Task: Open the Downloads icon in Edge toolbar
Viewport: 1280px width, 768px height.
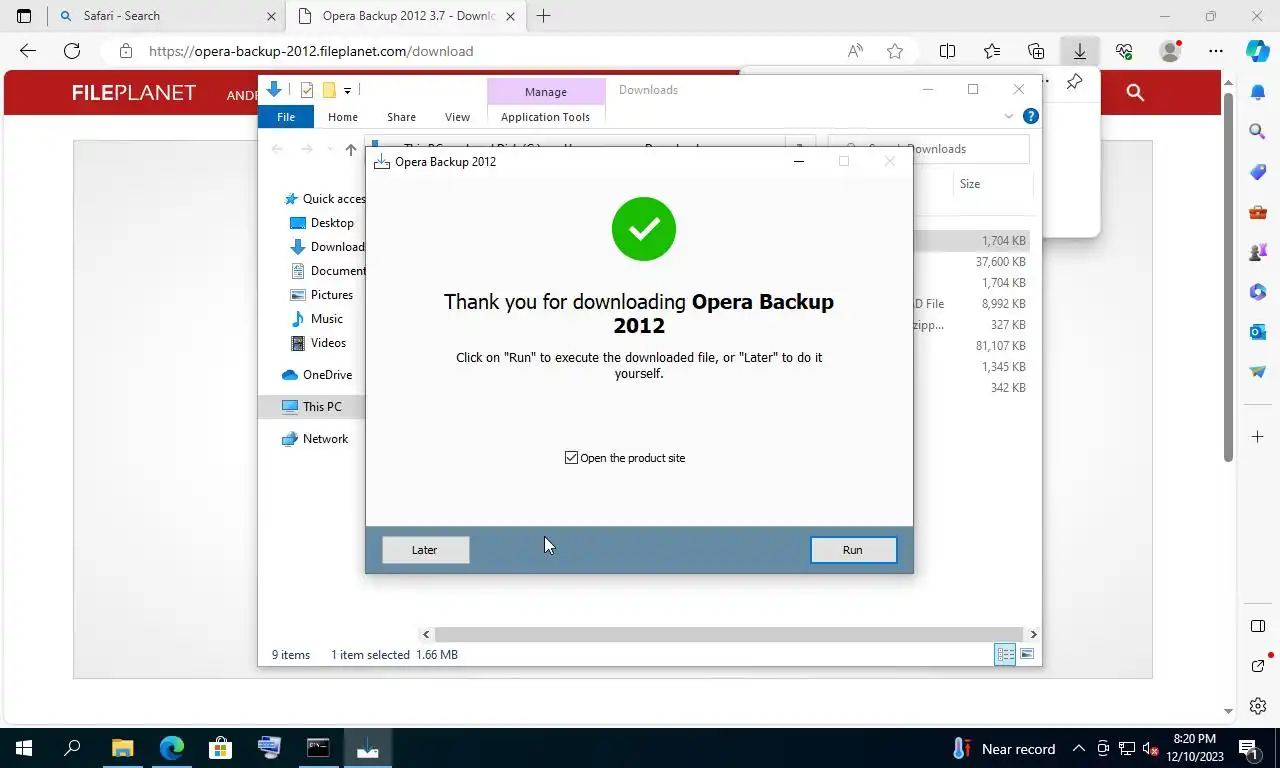Action: pos(1080,51)
